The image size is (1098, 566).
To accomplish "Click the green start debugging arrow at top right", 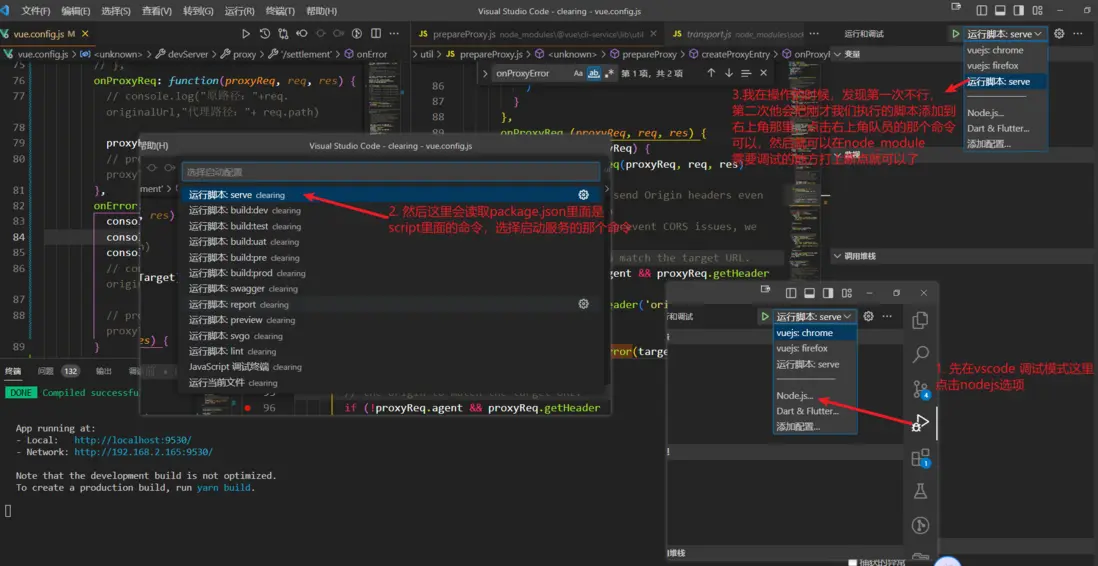I will click(x=956, y=34).
